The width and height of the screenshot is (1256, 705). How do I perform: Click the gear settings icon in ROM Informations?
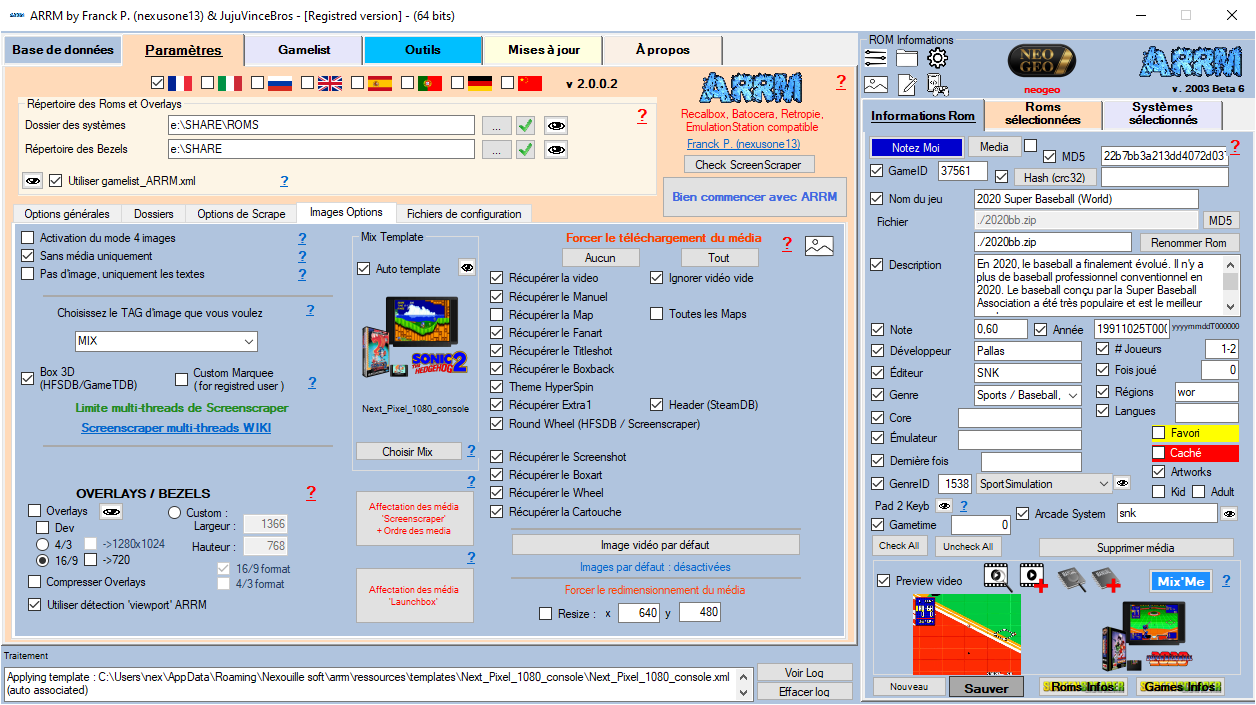(x=937, y=58)
